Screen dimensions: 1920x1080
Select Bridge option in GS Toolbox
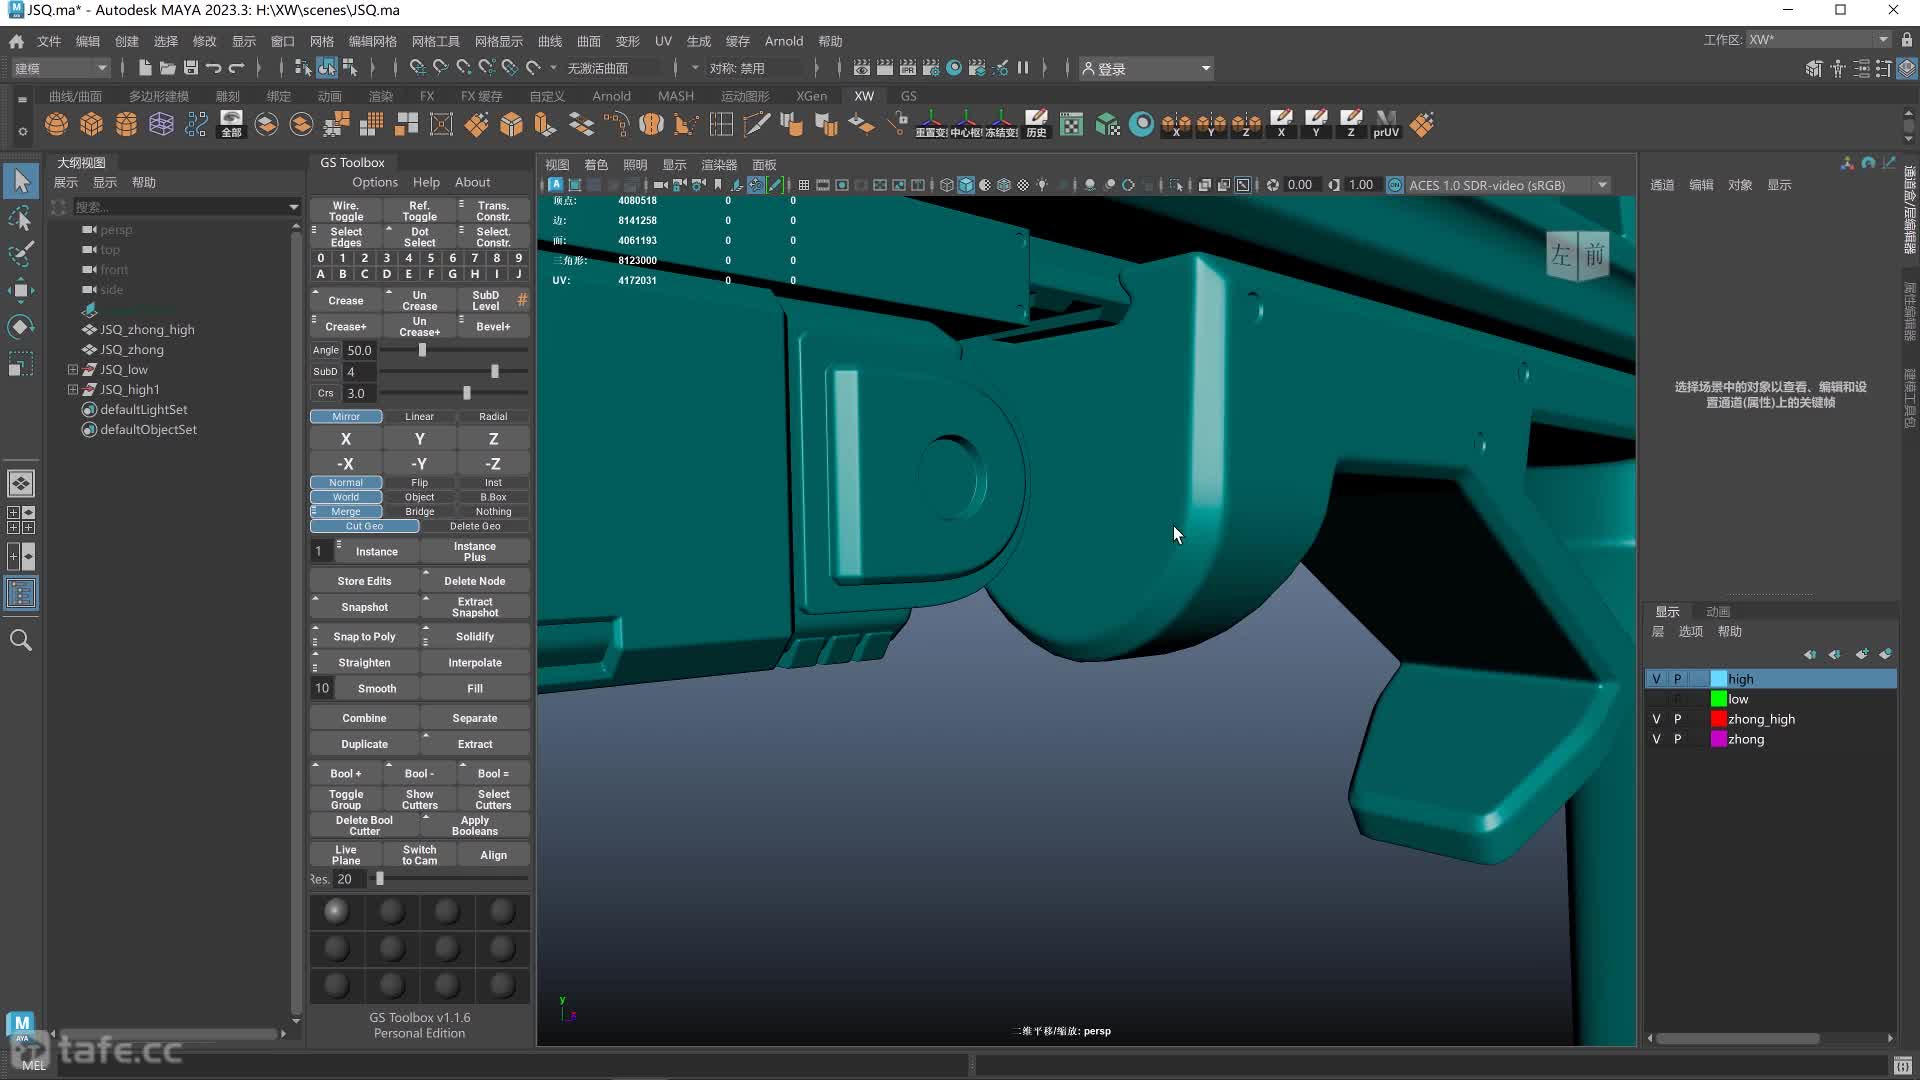pos(419,512)
